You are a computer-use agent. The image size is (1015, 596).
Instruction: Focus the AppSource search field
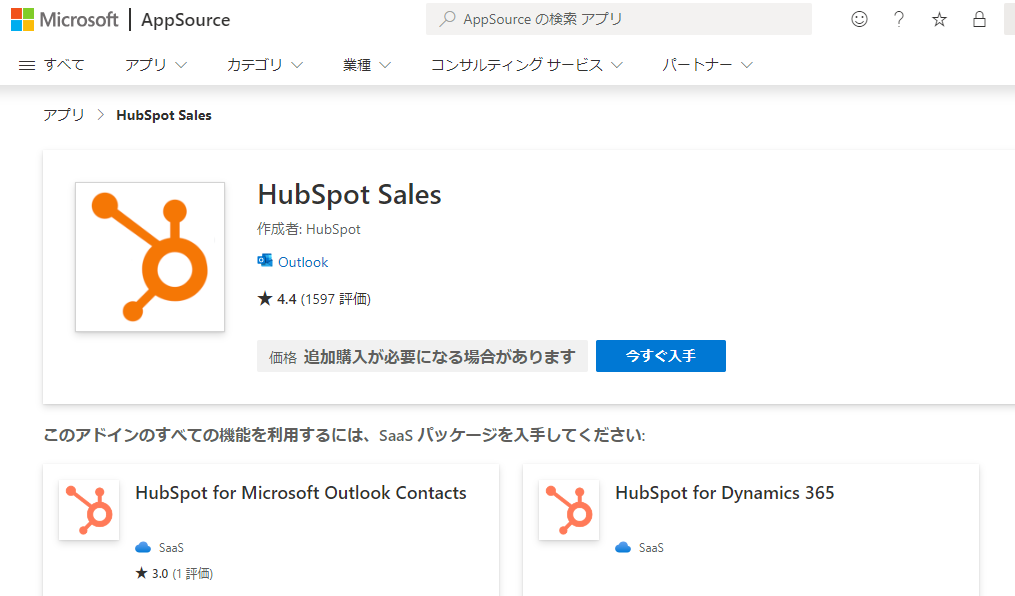pyautogui.click(x=618, y=19)
